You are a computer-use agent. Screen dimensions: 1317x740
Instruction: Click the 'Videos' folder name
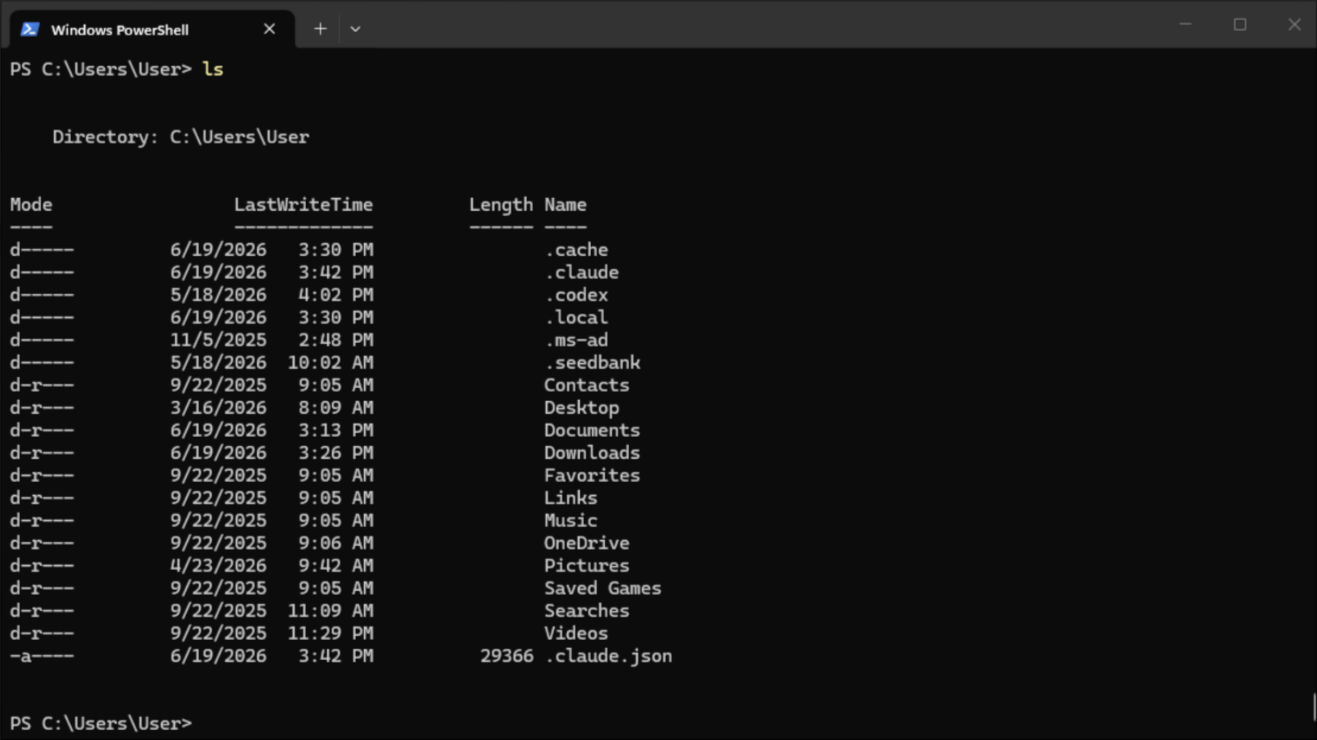click(x=576, y=633)
